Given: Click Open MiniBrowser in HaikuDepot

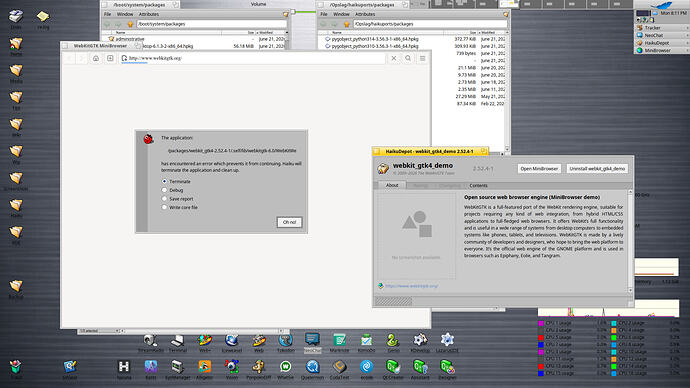Looking at the screenshot, I should coord(539,168).
